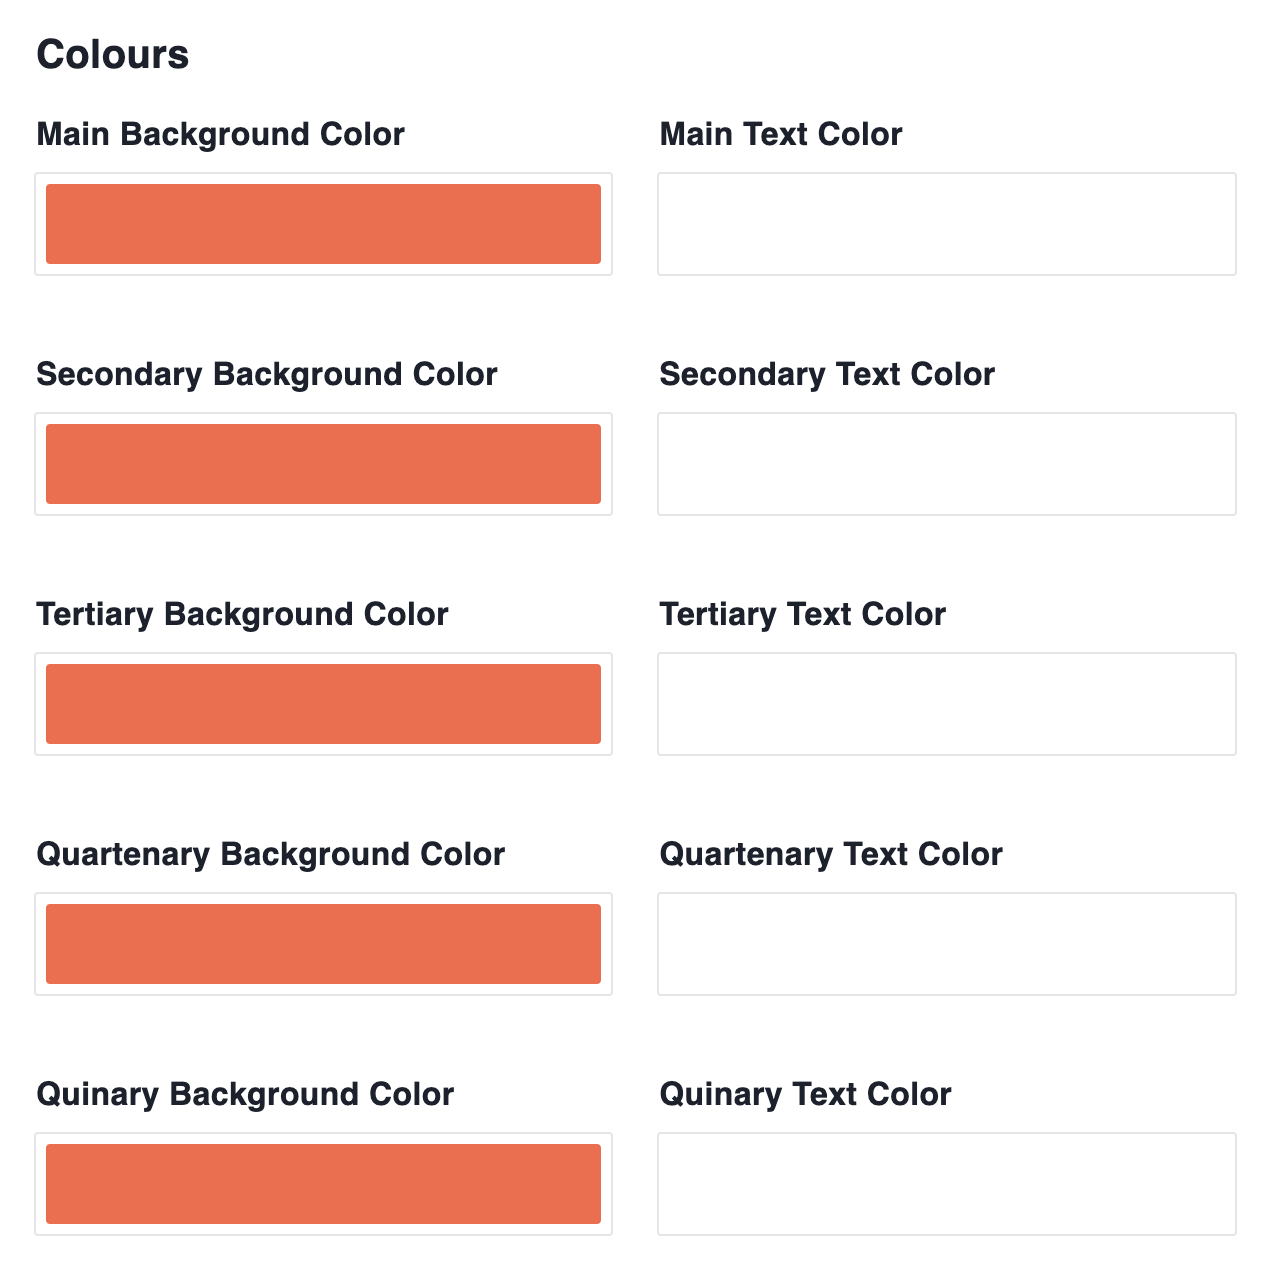Click the Main Background Color heading
The width and height of the screenshot is (1266, 1264).
pos(220,134)
